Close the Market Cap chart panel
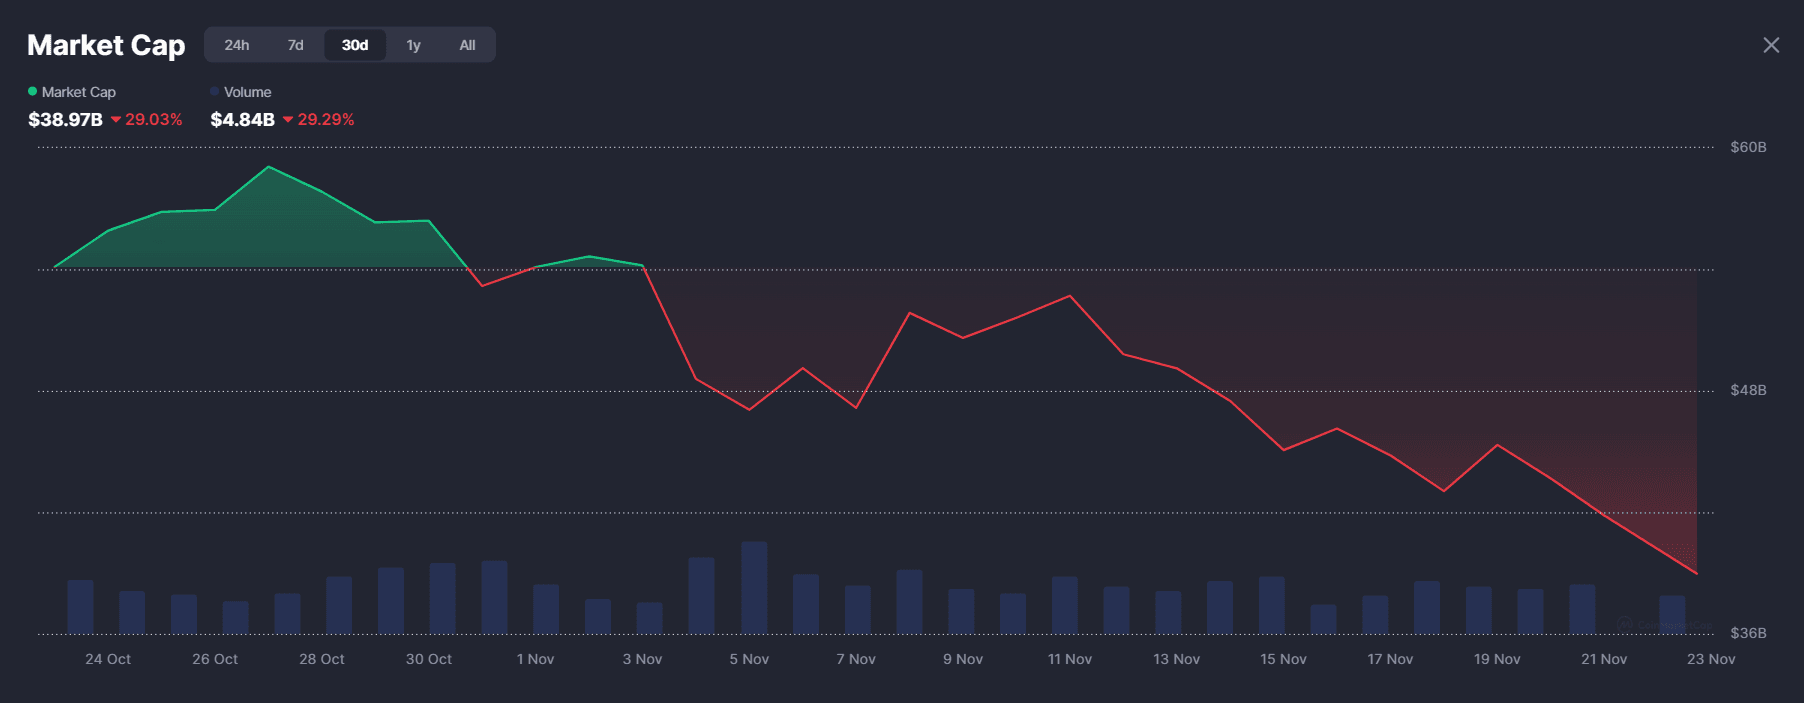 (x=1770, y=45)
